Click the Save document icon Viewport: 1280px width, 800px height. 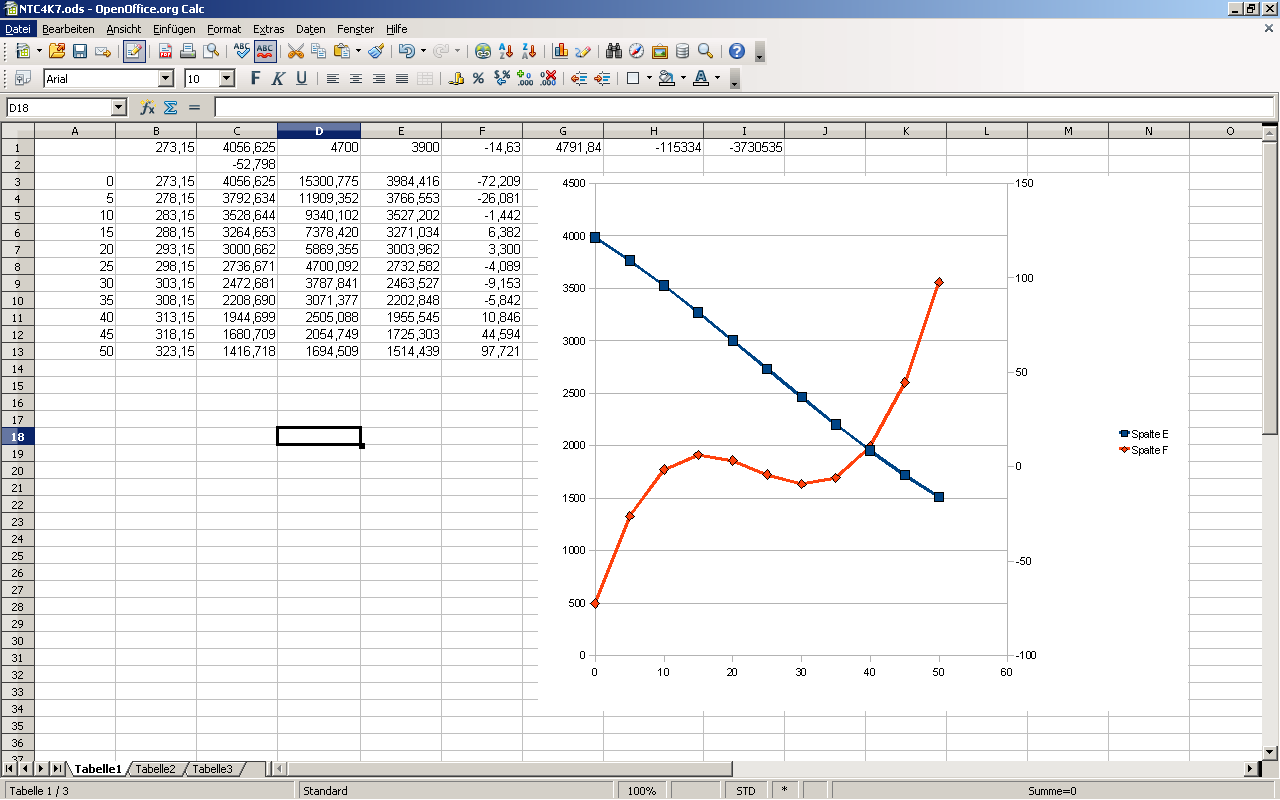[x=79, y=51]
